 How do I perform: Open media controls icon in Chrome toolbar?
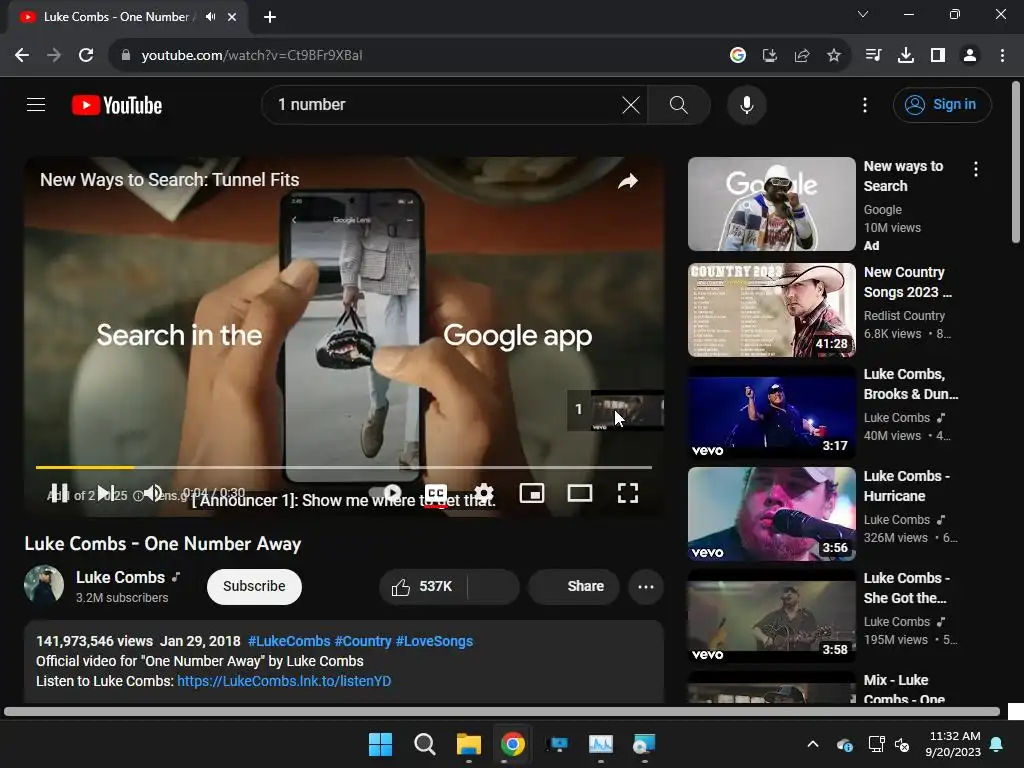tap(874, 56)
